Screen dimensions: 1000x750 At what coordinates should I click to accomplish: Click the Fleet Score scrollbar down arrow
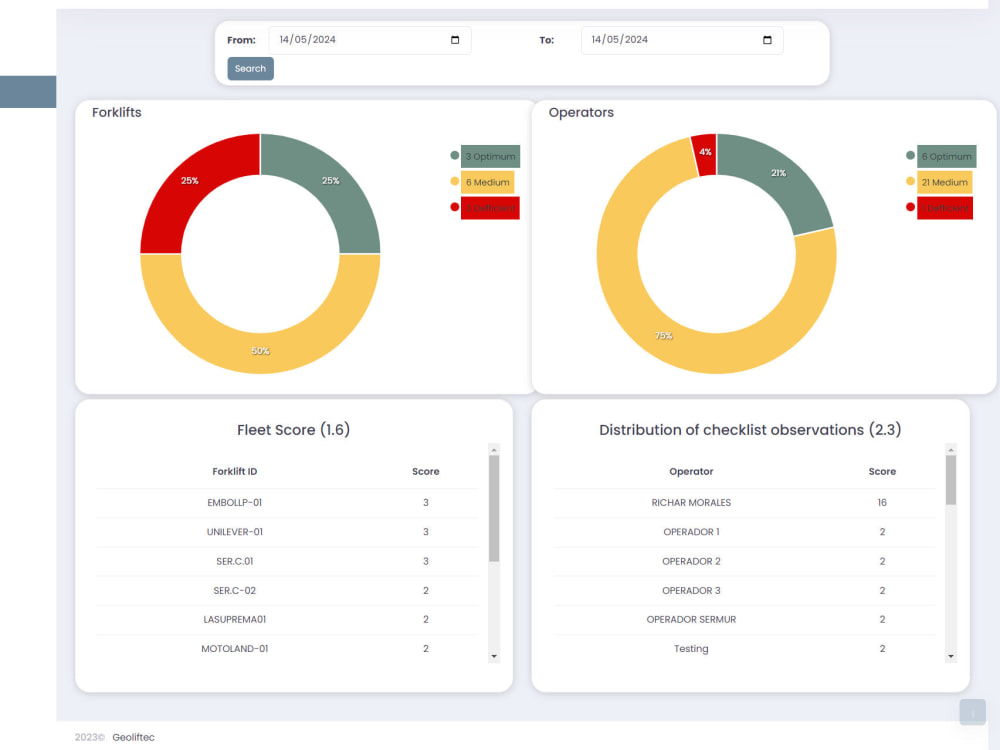point(494,656)
